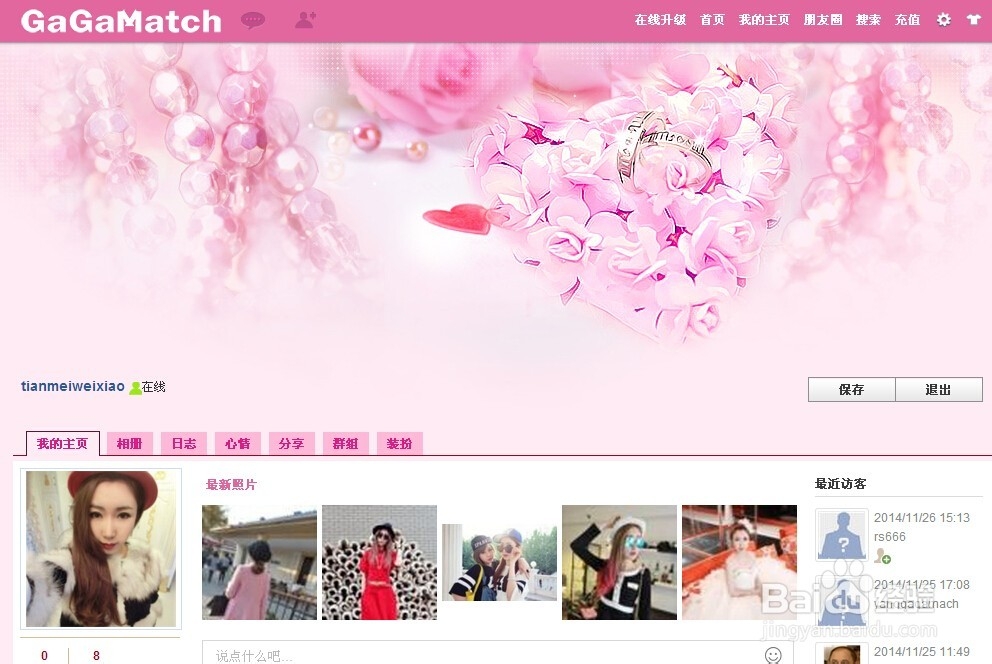
Task: Switch to the 装扮 tab
Action: pos(399,443)
